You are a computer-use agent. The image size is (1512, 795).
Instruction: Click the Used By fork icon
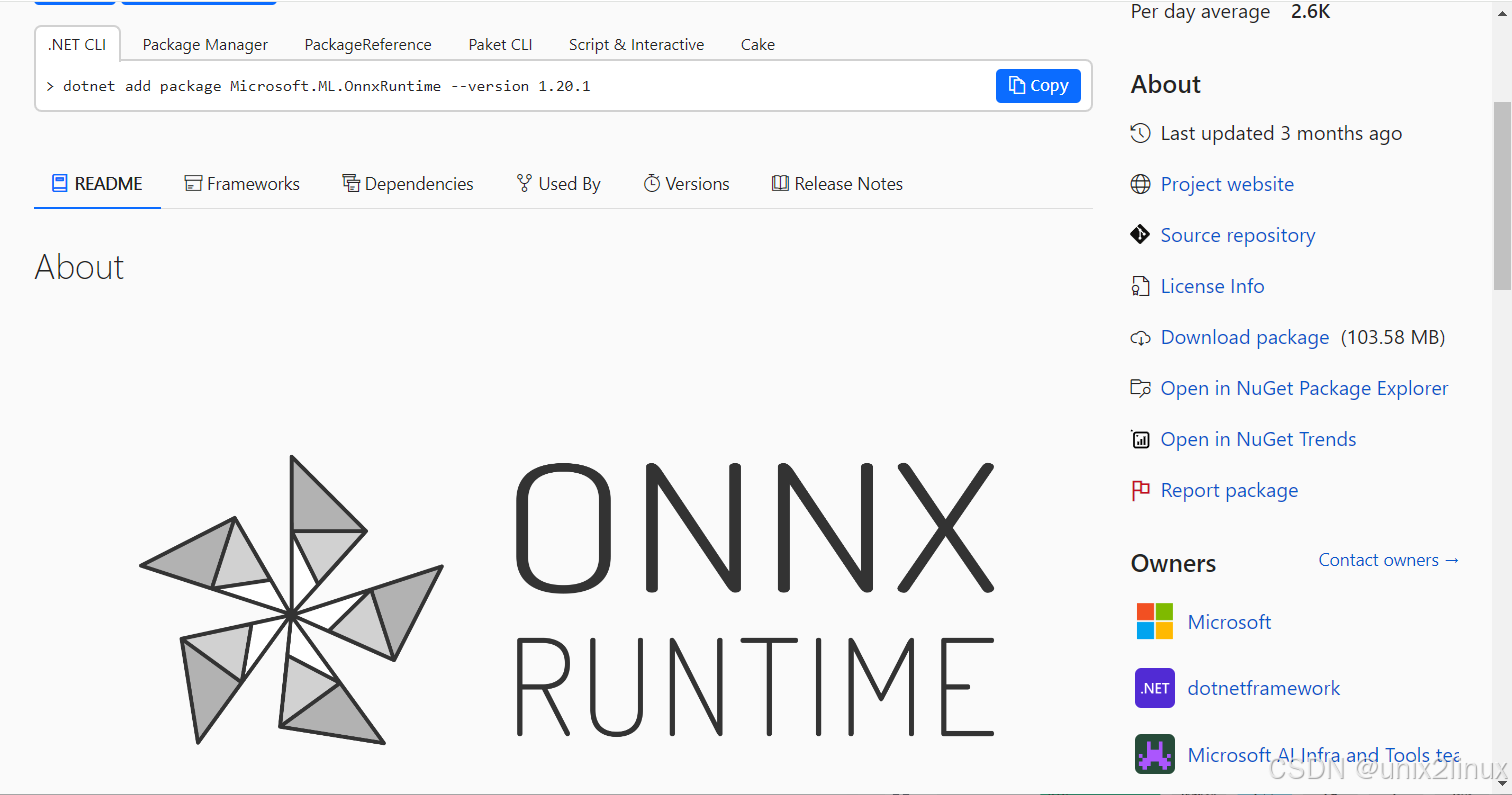pos(524,183)
